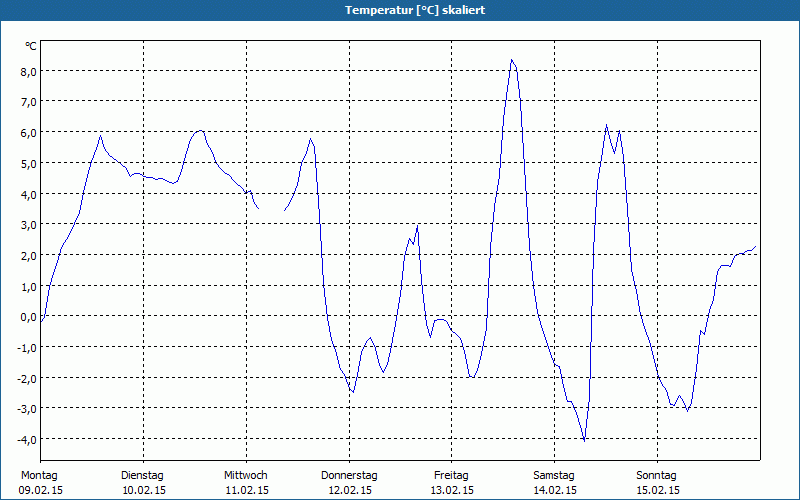Click the lowest curve point near -4°C

tap(584, 440)
